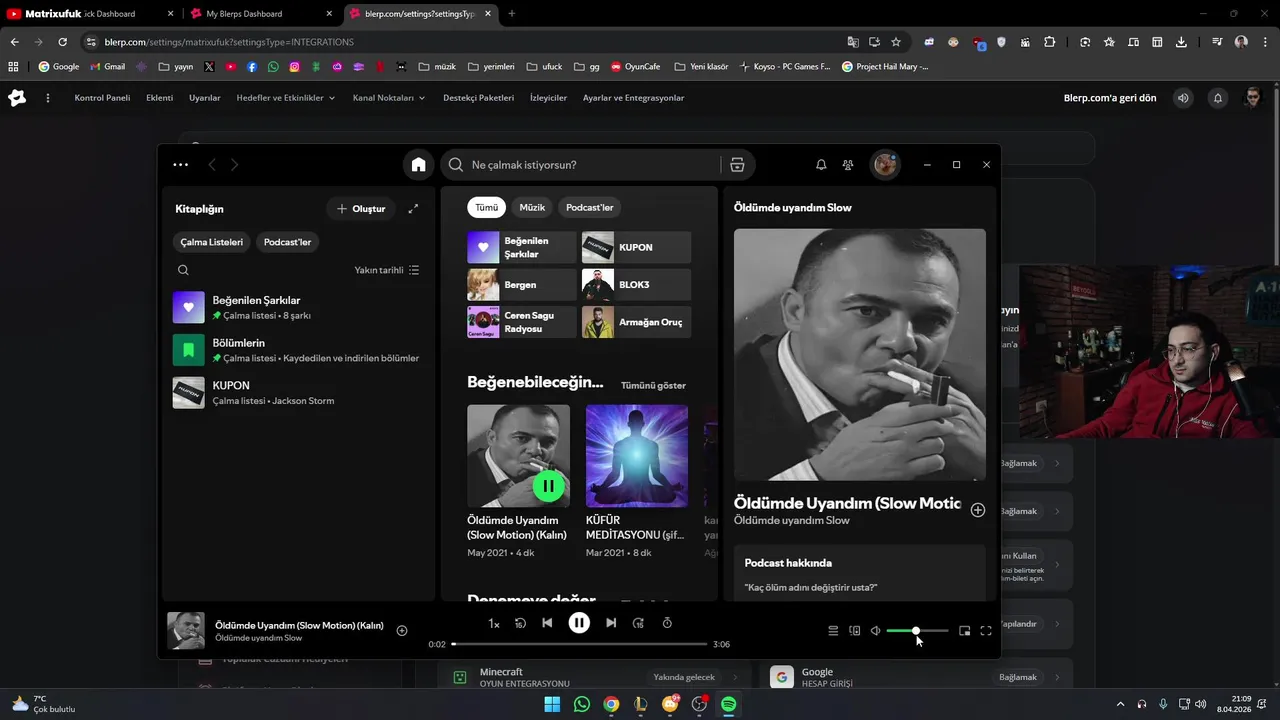Click Tümünü göster link

653,385
